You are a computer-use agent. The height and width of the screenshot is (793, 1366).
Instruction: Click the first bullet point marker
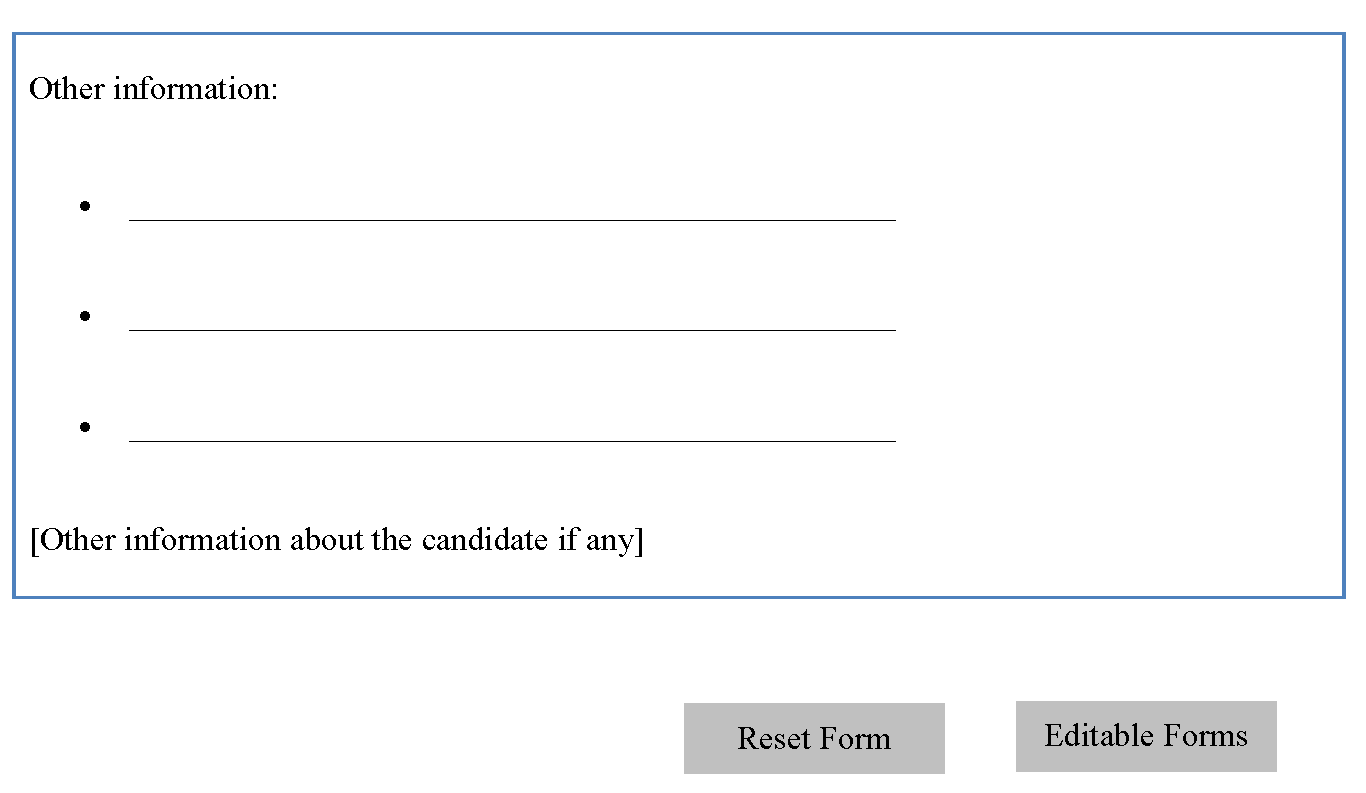click(85, 206)
